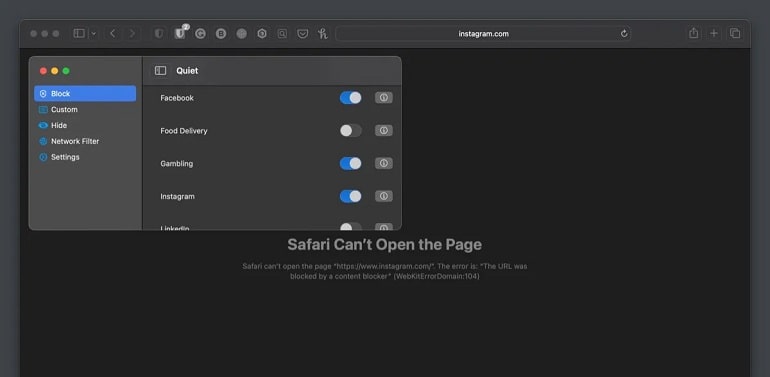This screenshot has width=770, height=377.
Task: Open the Grammarly G extension
Action: tap(200, 33)
